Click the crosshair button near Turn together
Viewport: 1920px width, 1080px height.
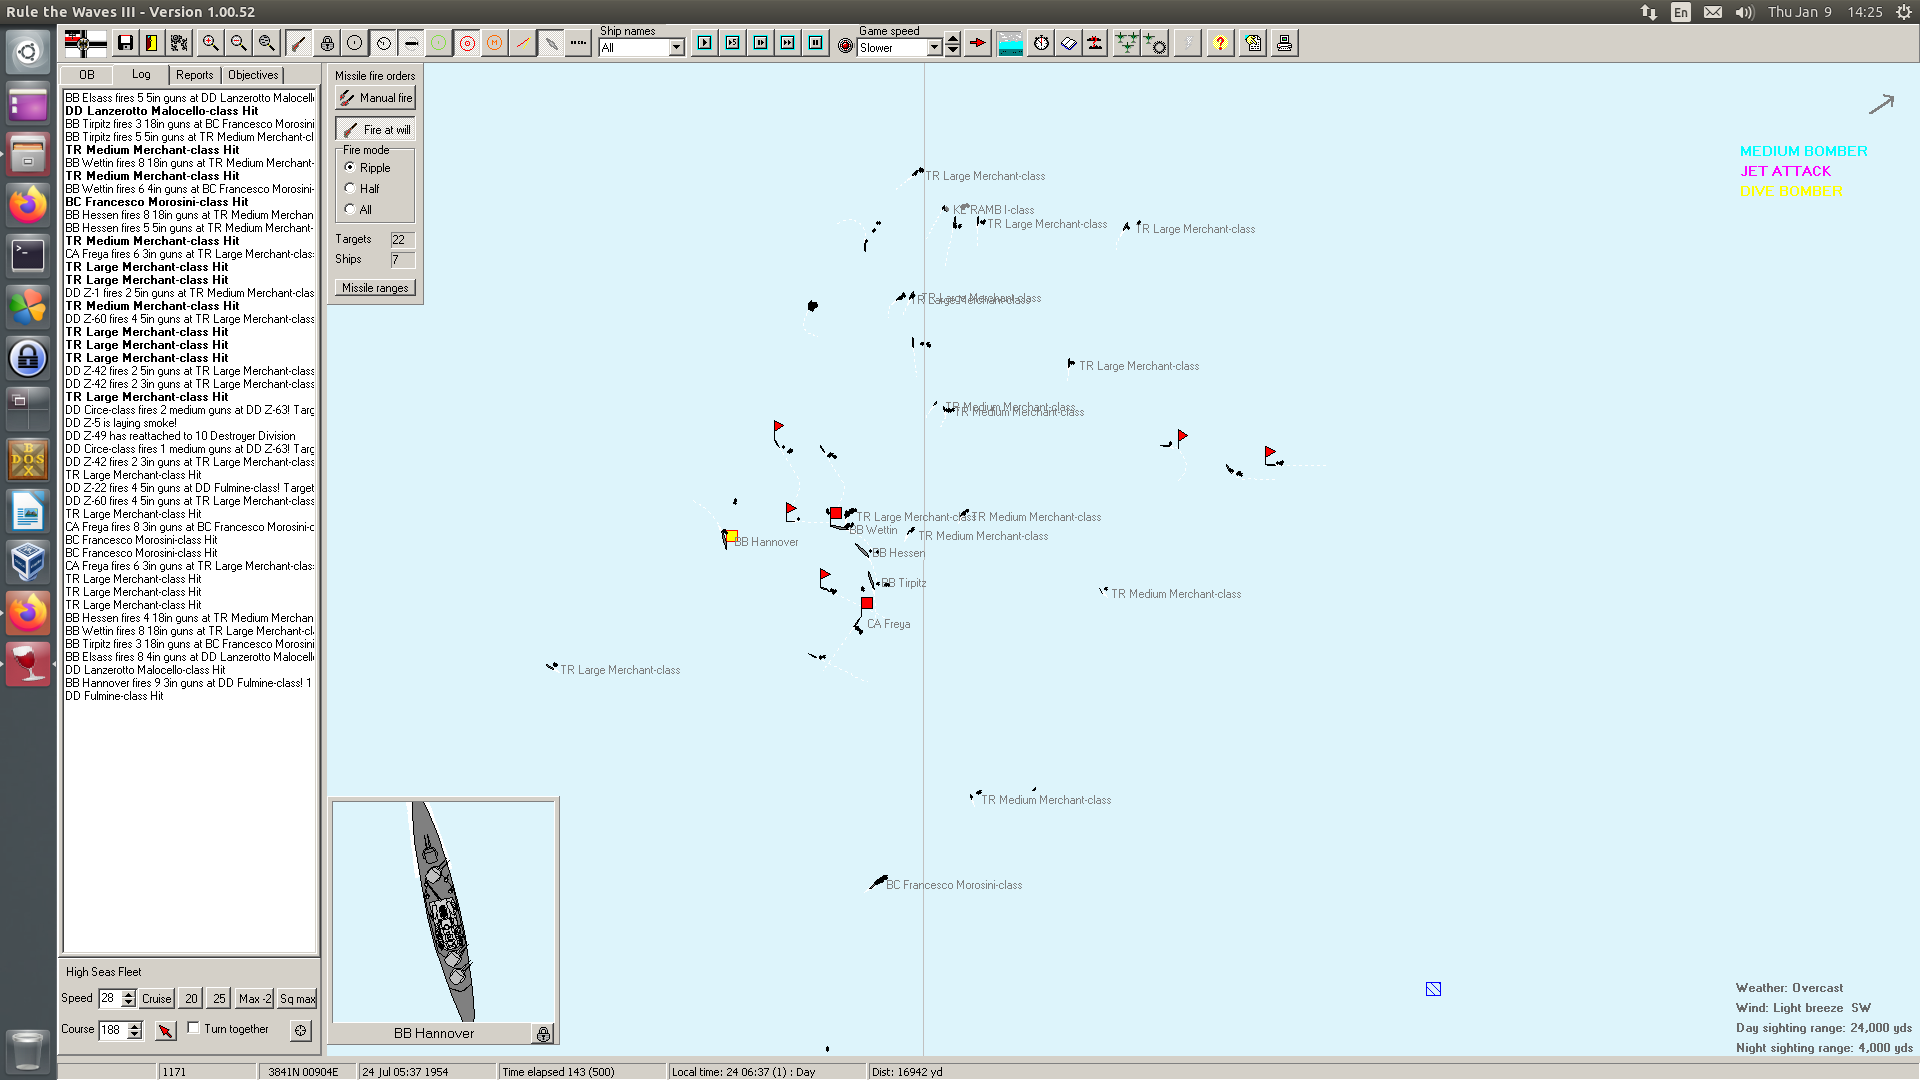pyautogui.click(x=300, y=1030)
